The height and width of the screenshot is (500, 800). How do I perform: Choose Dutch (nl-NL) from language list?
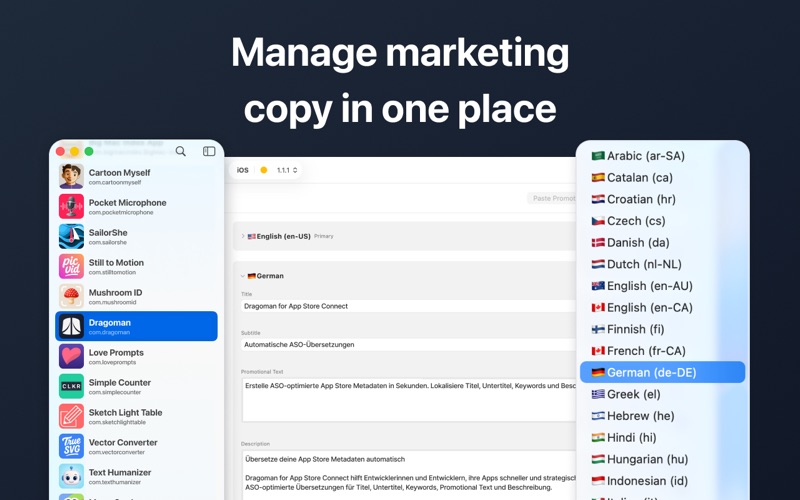tap(662, 264)
